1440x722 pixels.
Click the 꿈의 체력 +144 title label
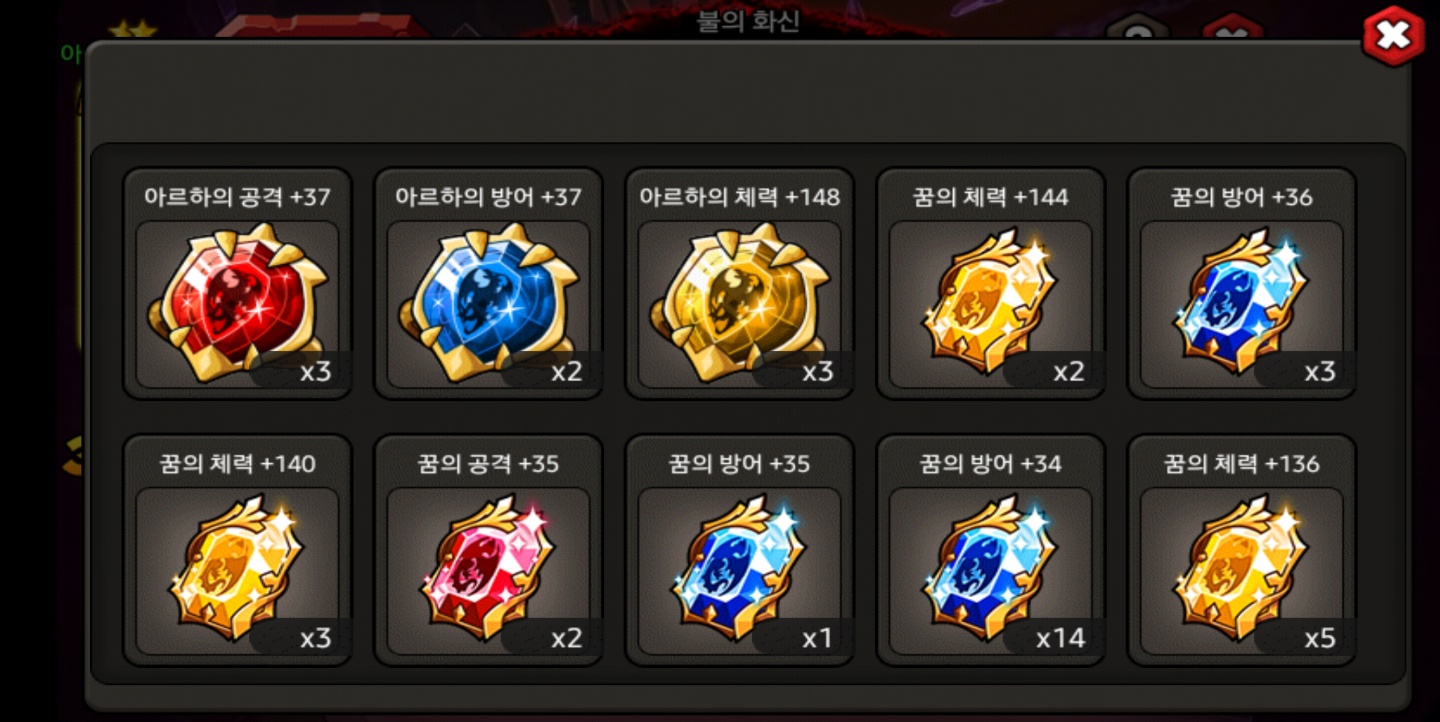click(x=990, y=197)
